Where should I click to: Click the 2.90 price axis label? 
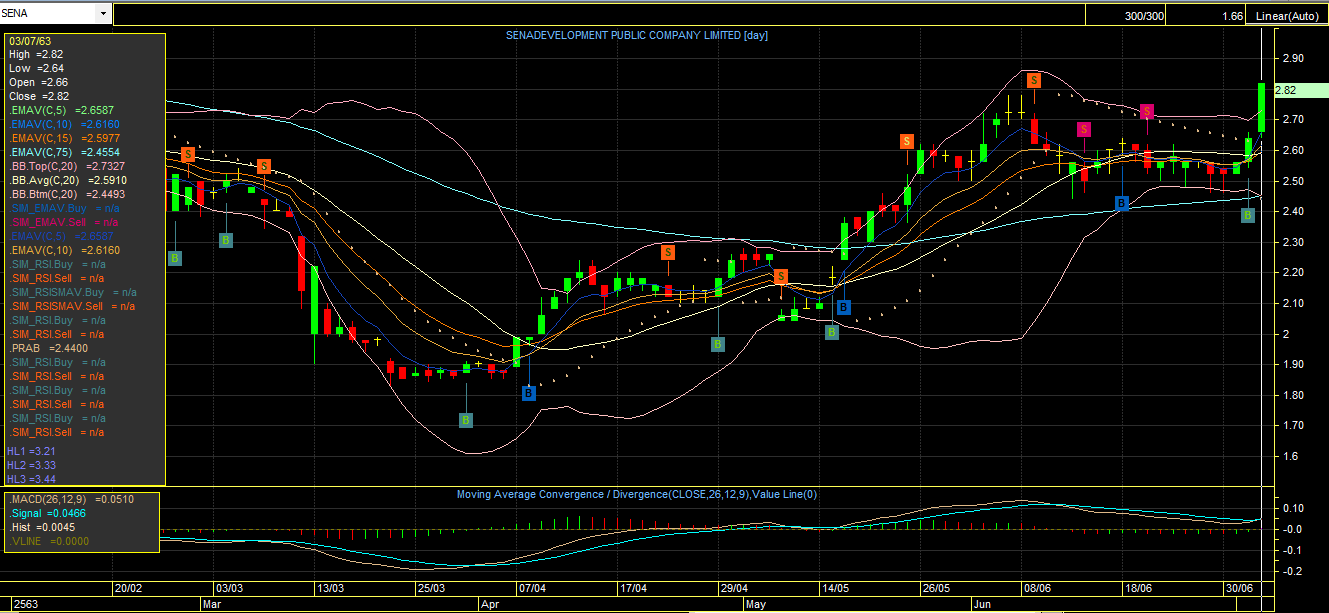[1291, 59]
